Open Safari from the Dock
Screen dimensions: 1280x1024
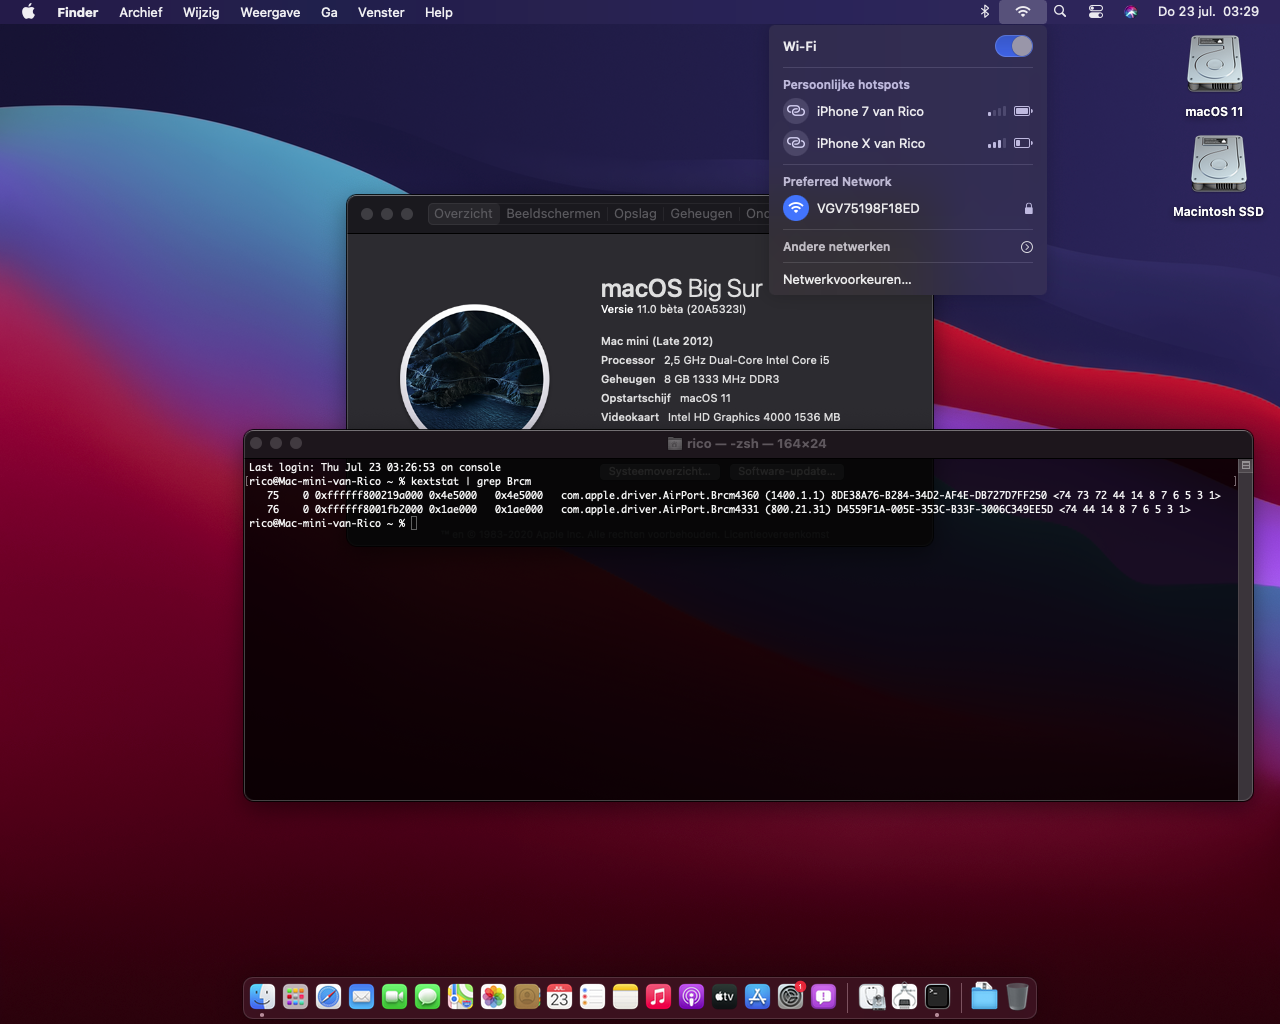tap(328, 996)
